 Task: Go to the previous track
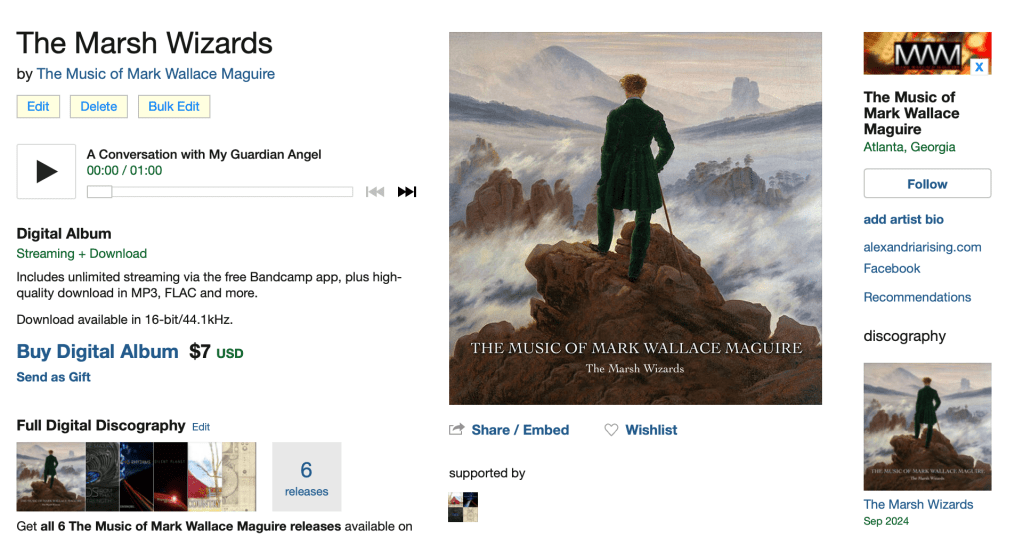click(375, 192)
